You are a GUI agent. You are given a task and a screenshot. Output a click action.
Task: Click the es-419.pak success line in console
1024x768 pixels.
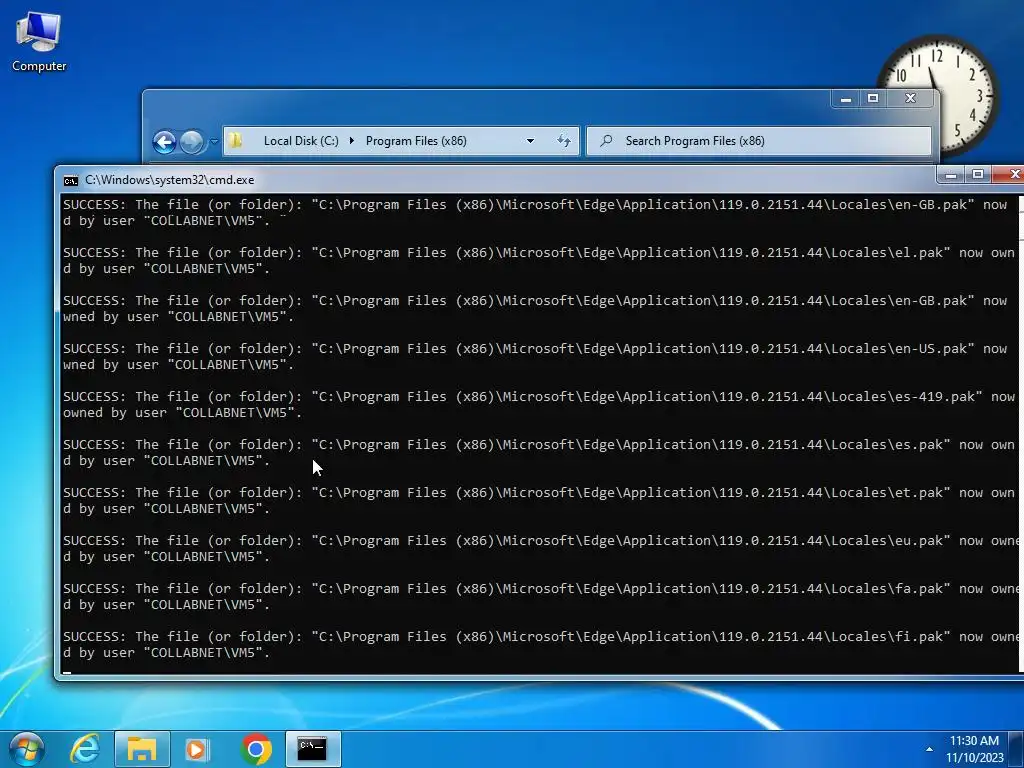tap(539, 404)
